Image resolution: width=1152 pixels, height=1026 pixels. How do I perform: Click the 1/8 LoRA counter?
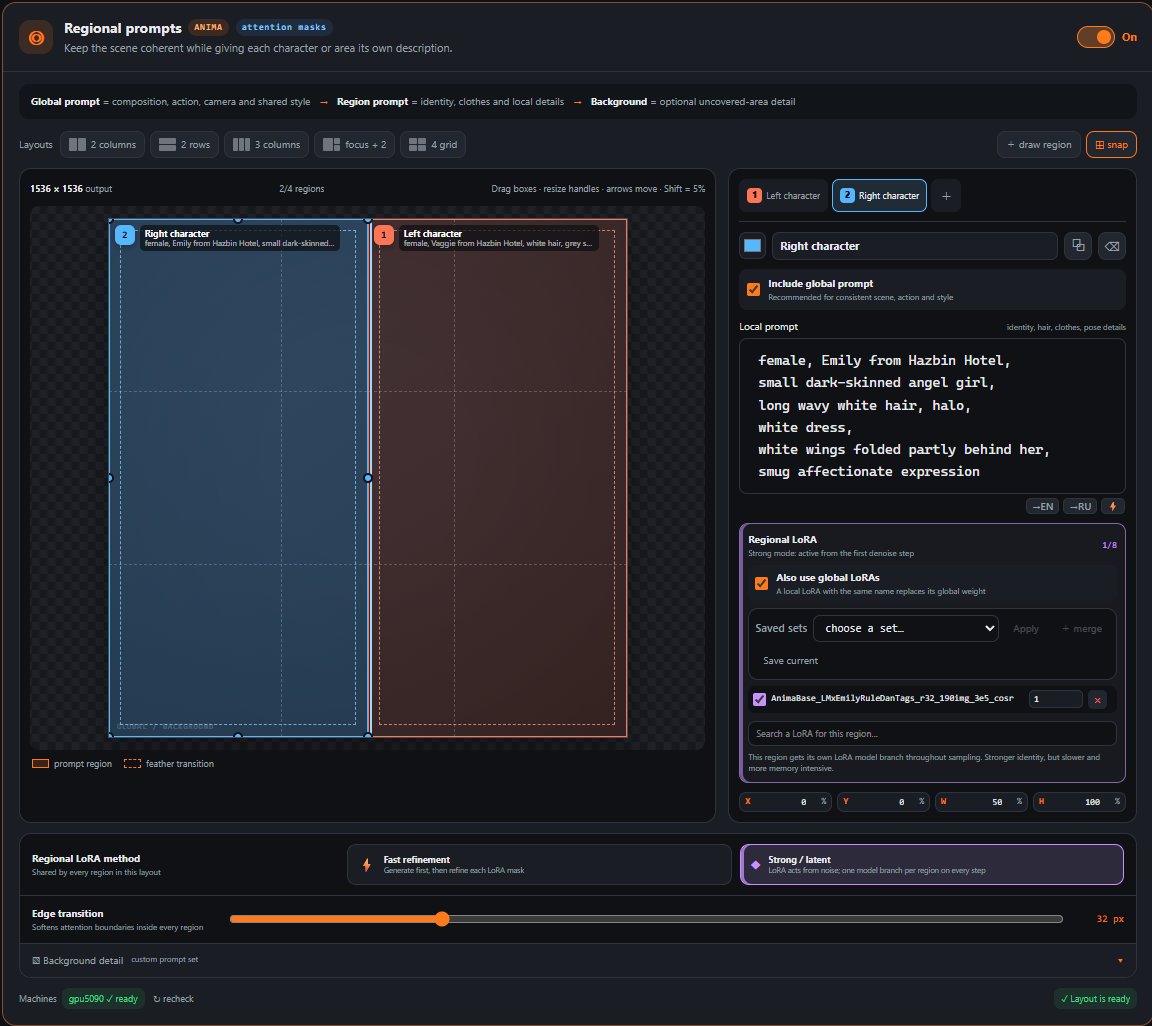pos(1109,545)
